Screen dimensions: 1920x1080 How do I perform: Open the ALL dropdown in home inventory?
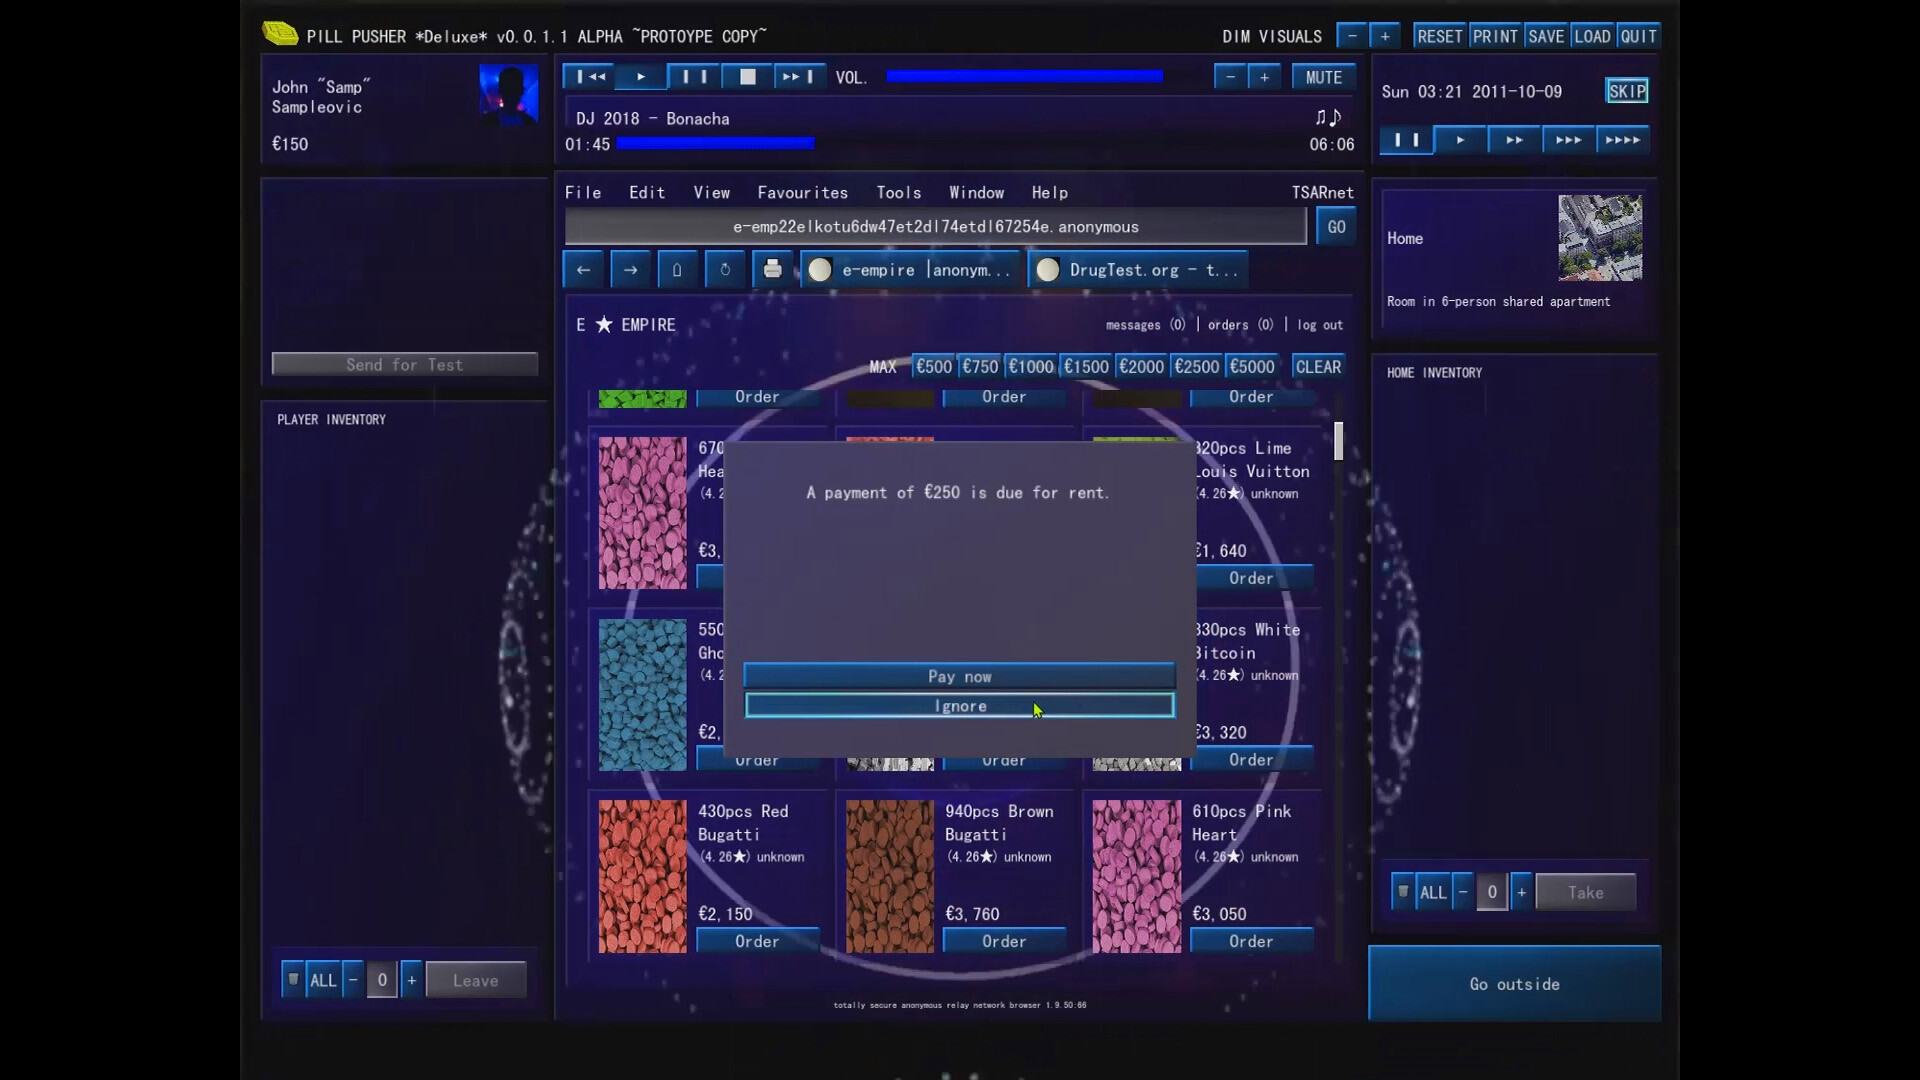pyautogui.click(x=1432, y=892)
